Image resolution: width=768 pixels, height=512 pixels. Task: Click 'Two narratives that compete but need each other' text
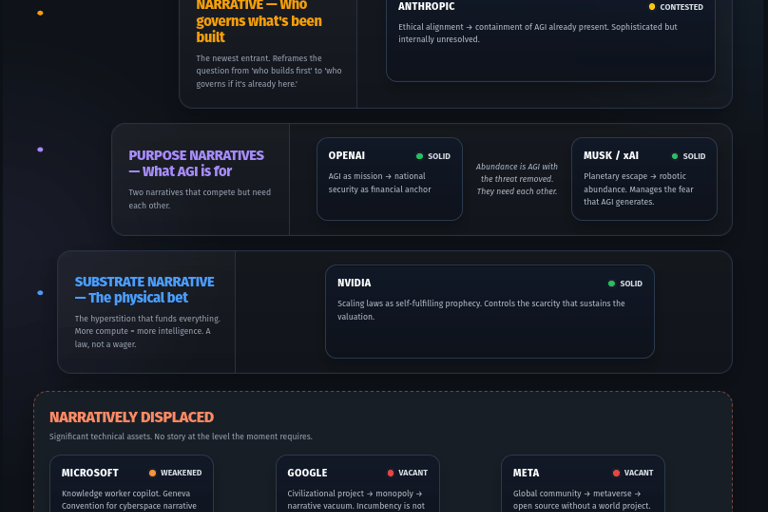199,198
